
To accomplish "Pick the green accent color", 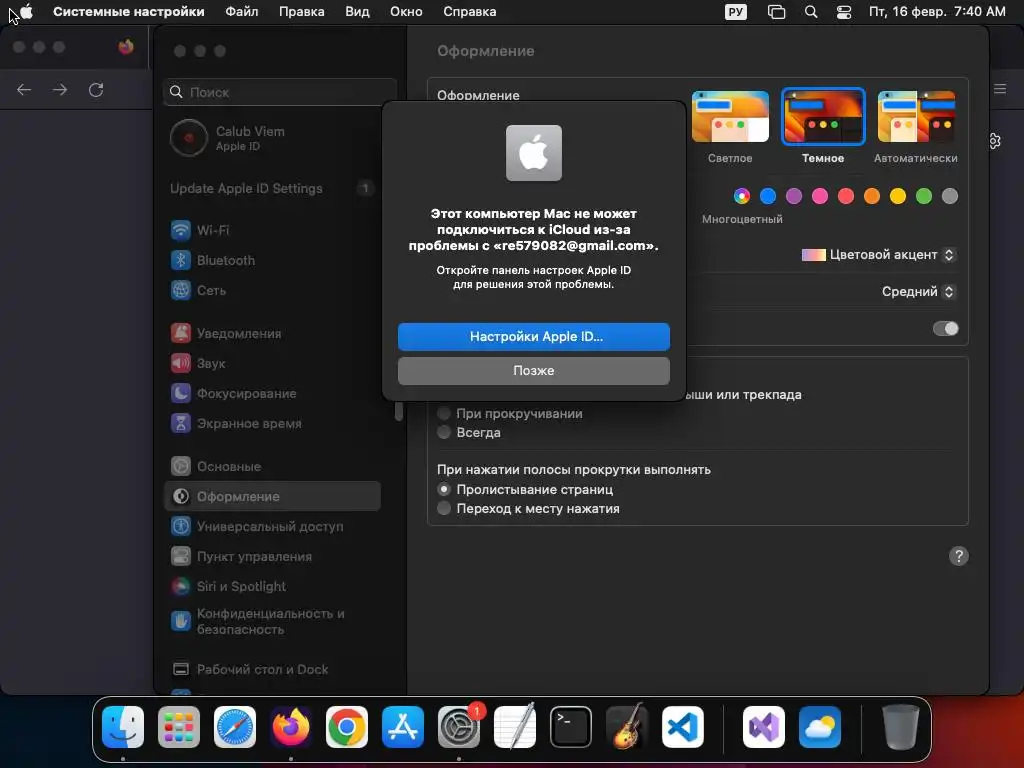I will [x=924, y=196].
